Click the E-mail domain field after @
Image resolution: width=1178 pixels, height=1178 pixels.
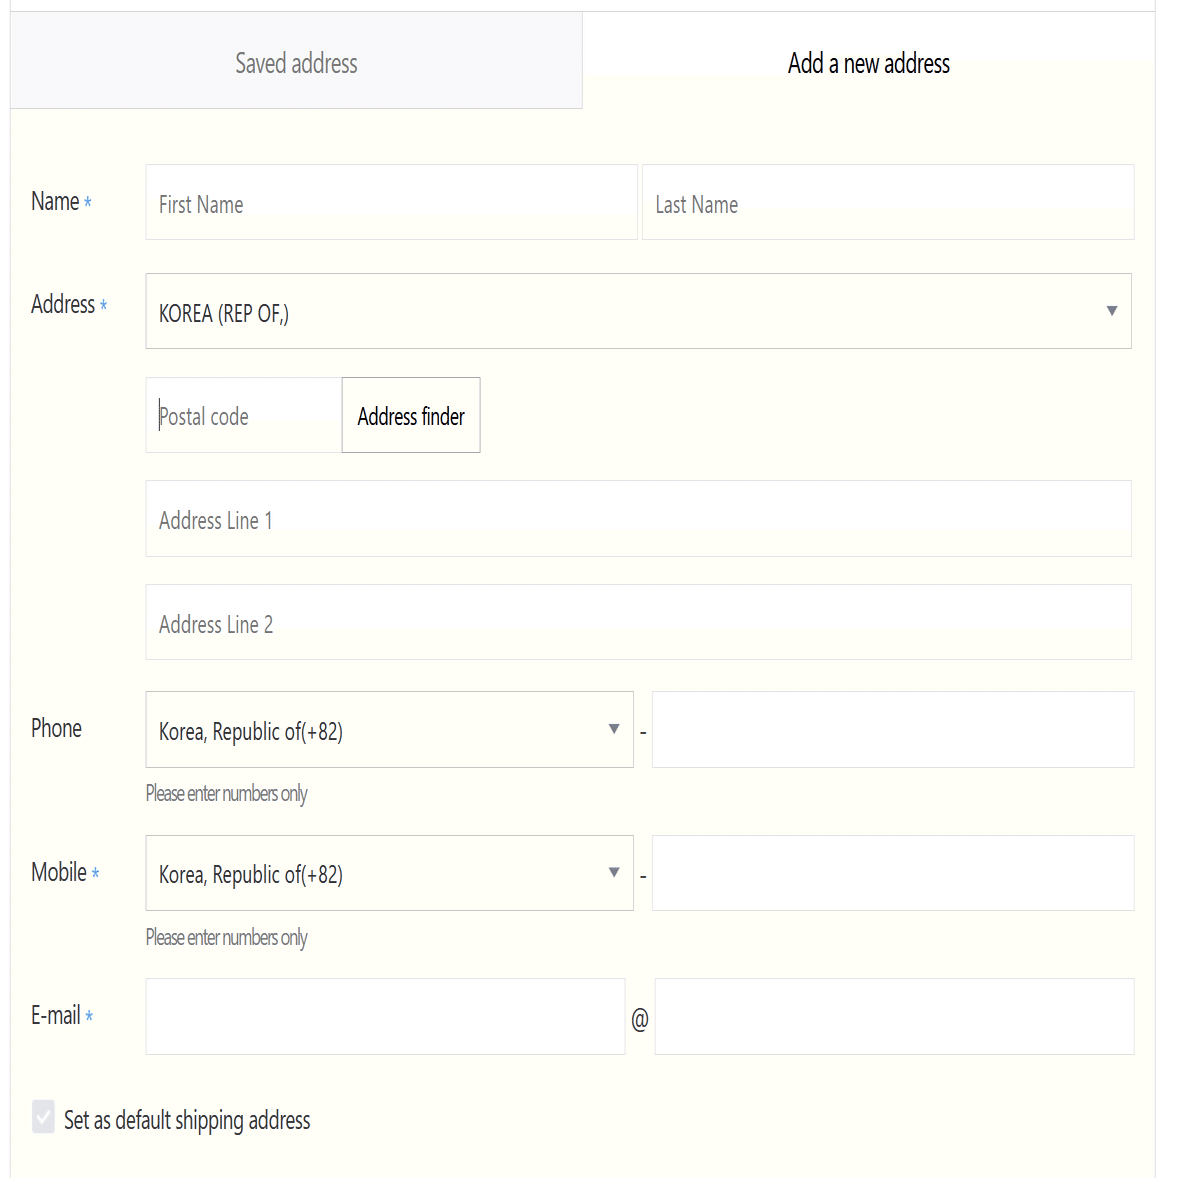(894, 1016)
